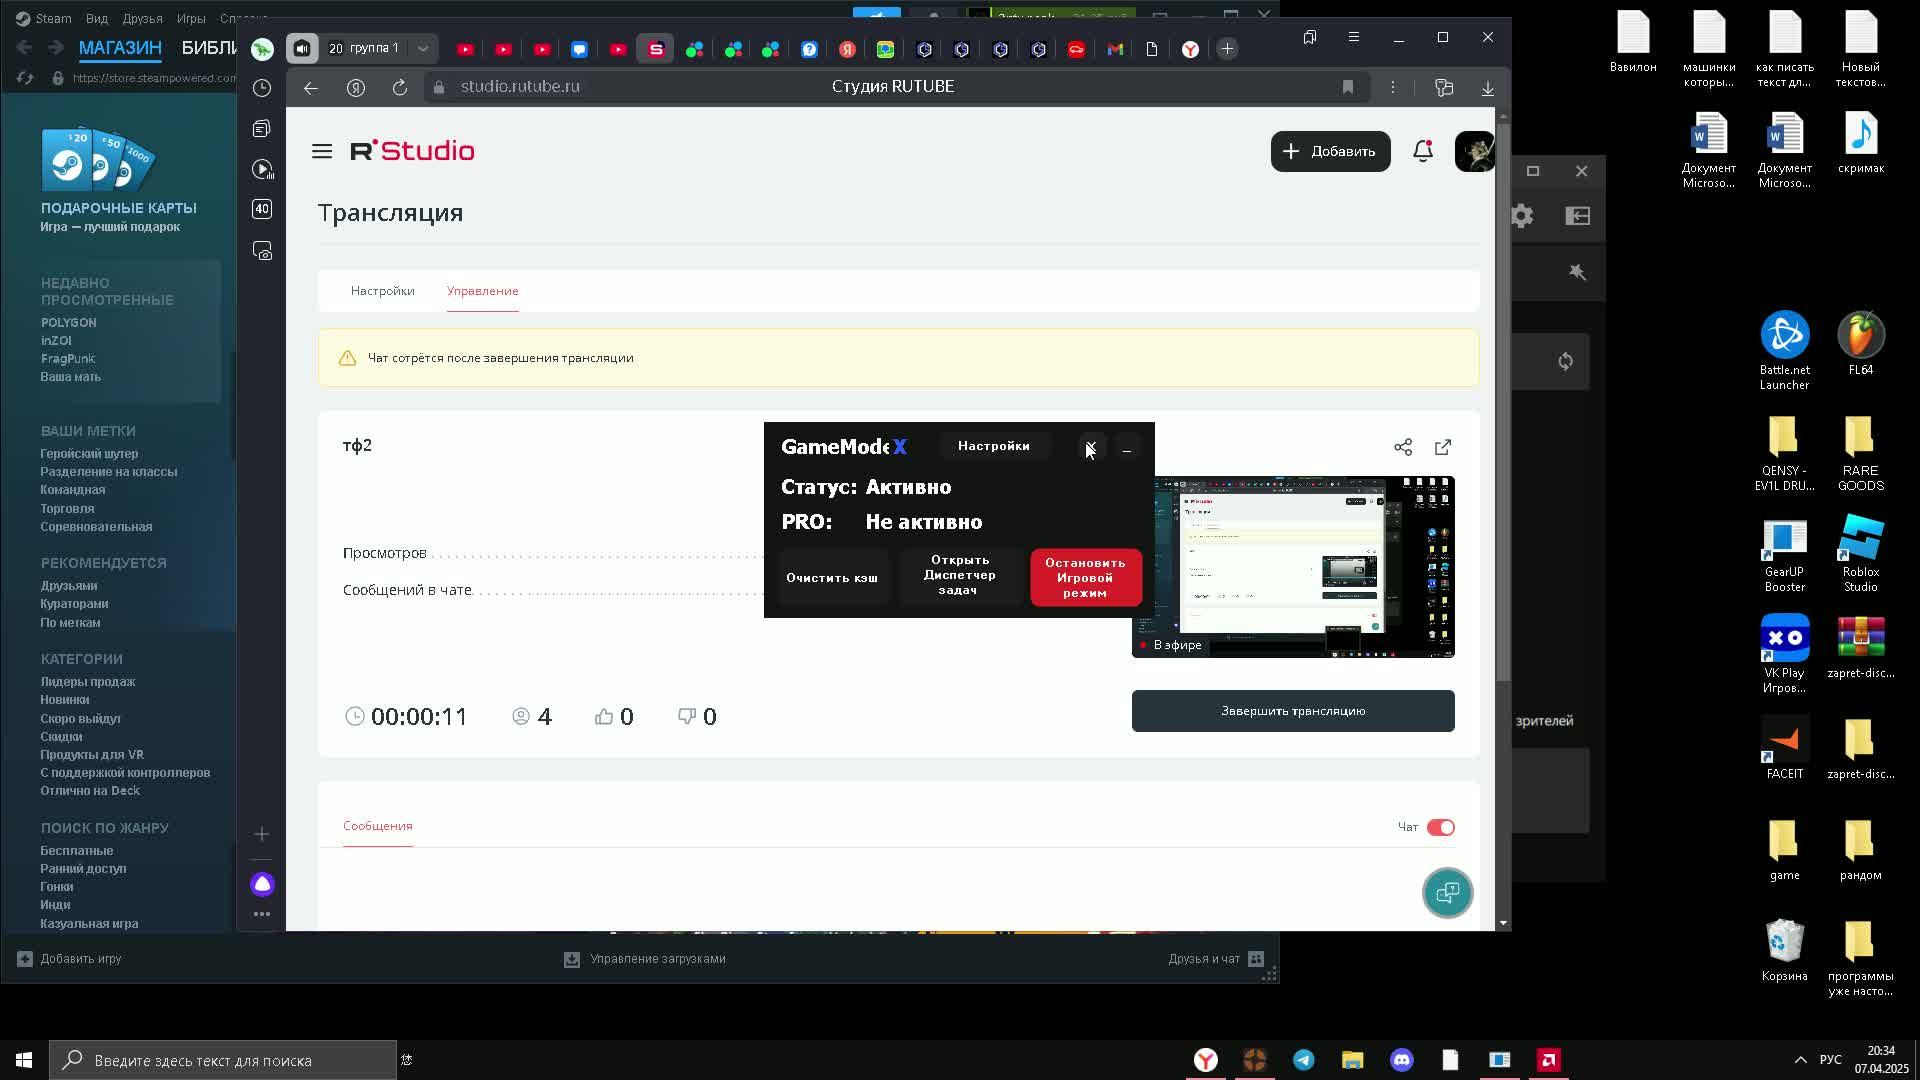The image size is (1920, 1080).
Task: Expand the группа 1 tab group dropdown
Action: pyautogui.click(x=423, y=48)
